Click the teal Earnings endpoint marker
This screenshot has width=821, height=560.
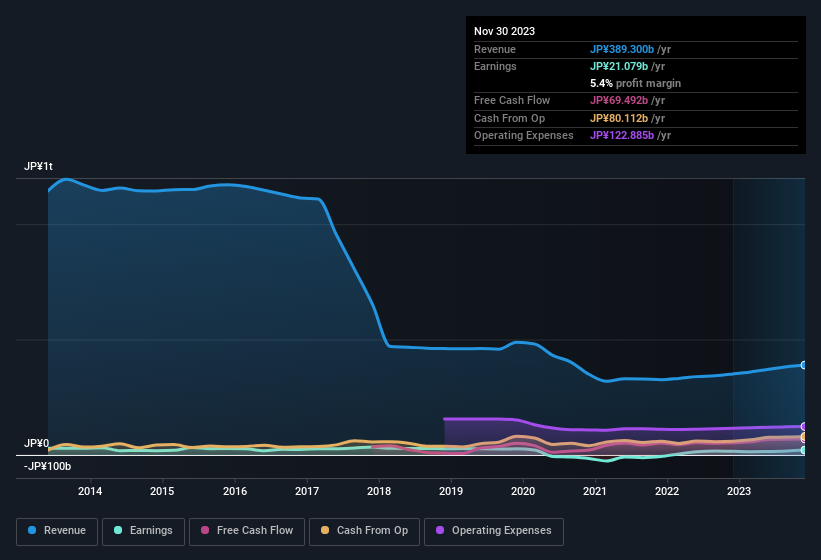[804, 450]
